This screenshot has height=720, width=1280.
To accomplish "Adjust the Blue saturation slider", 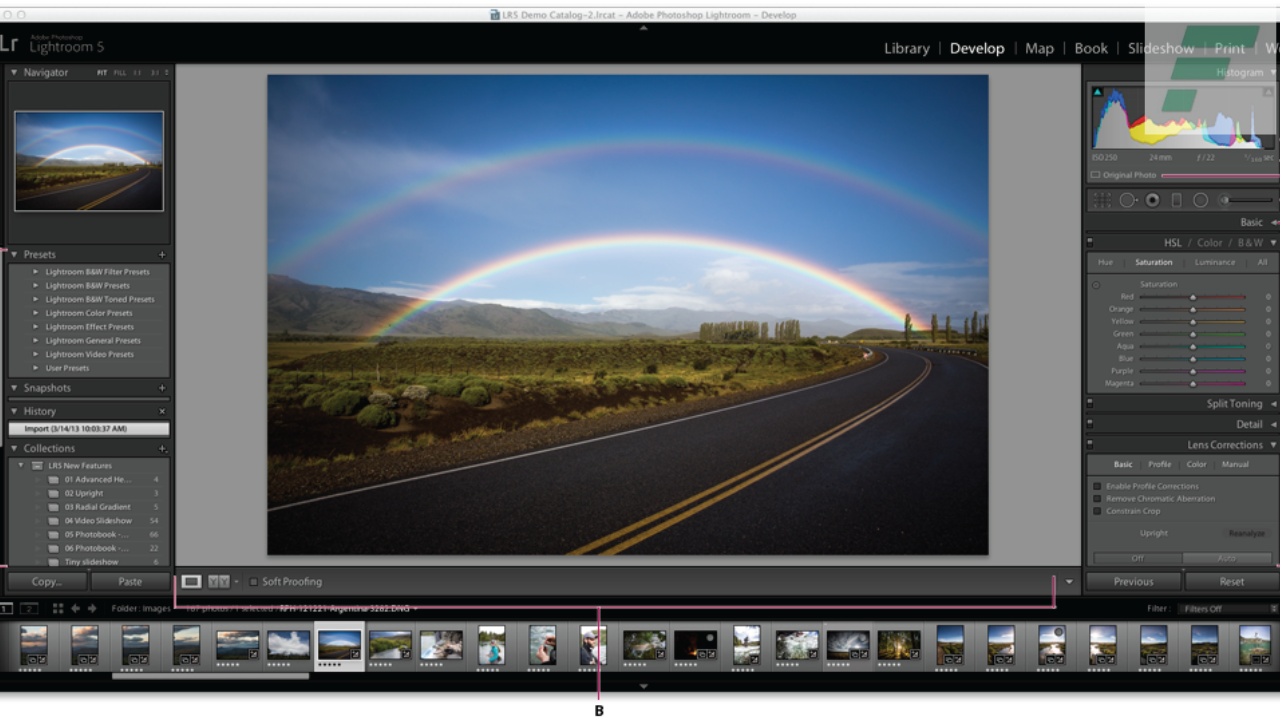I will 1193,358.
